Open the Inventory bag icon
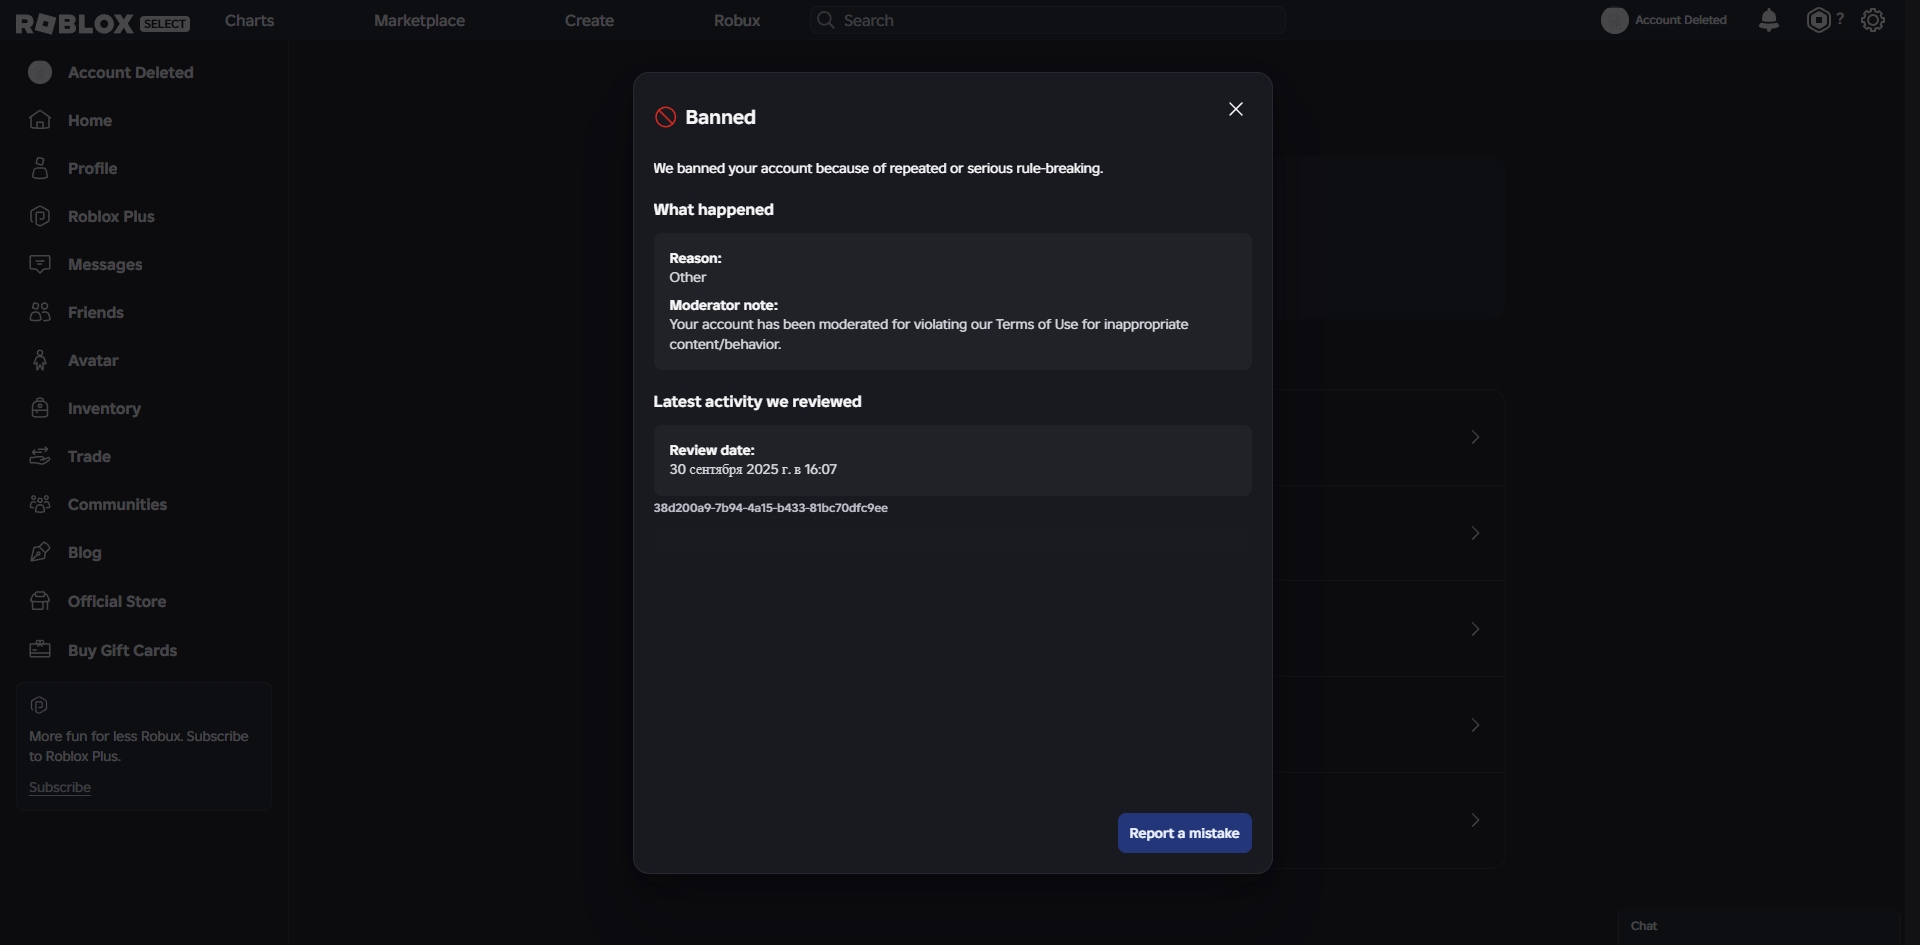 tap(40, 408)
